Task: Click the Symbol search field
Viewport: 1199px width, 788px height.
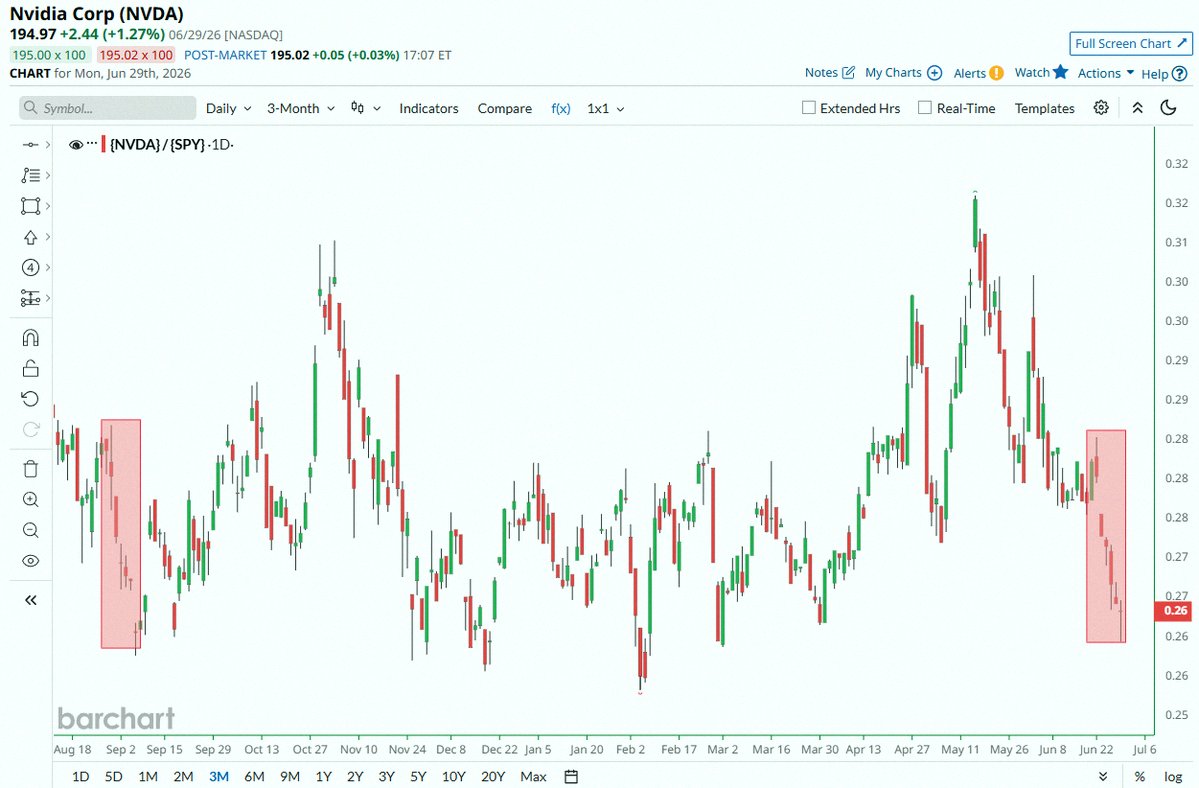Action: pyautogui.click(x=108, y=108)
